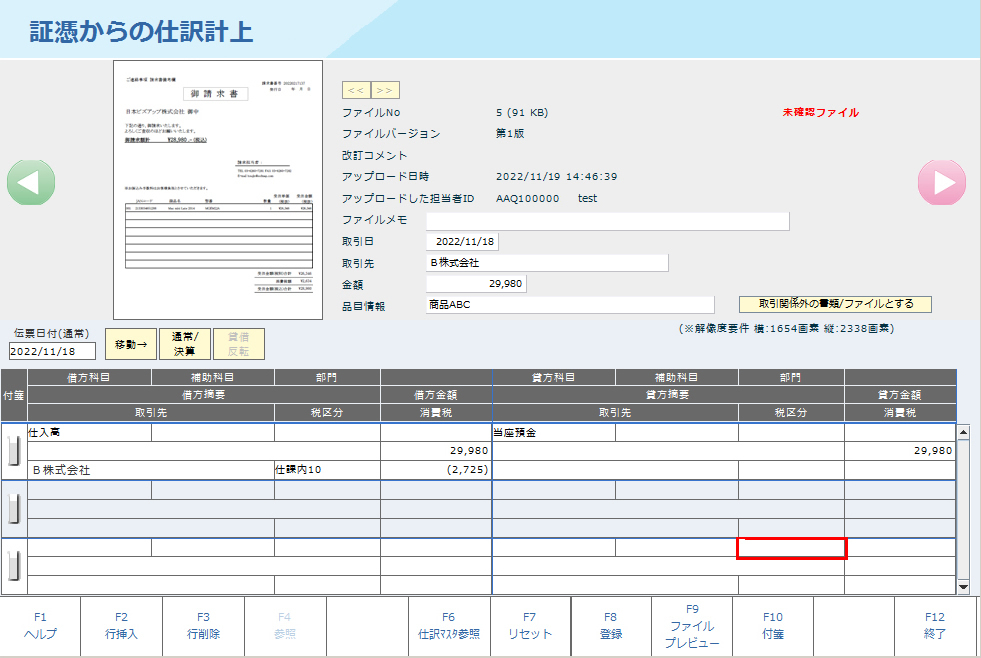The width and height of the screenshot is (981, 658).
Task: Edit the 金額 field showing 29,980
Action: 476,284
